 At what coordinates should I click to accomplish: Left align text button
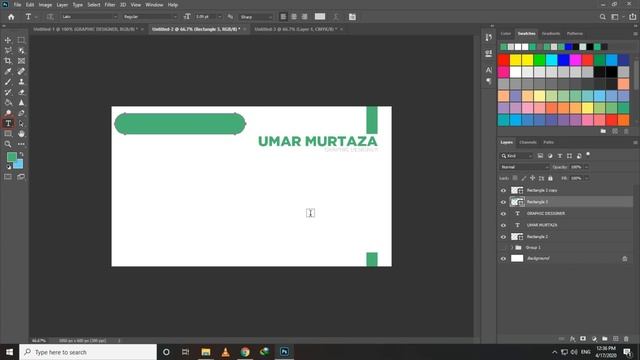click(x=283, y=17)
